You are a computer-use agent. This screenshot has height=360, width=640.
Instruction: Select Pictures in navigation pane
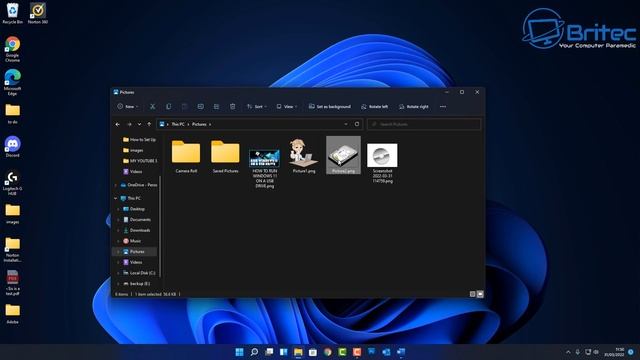click(x=134, y=251)
